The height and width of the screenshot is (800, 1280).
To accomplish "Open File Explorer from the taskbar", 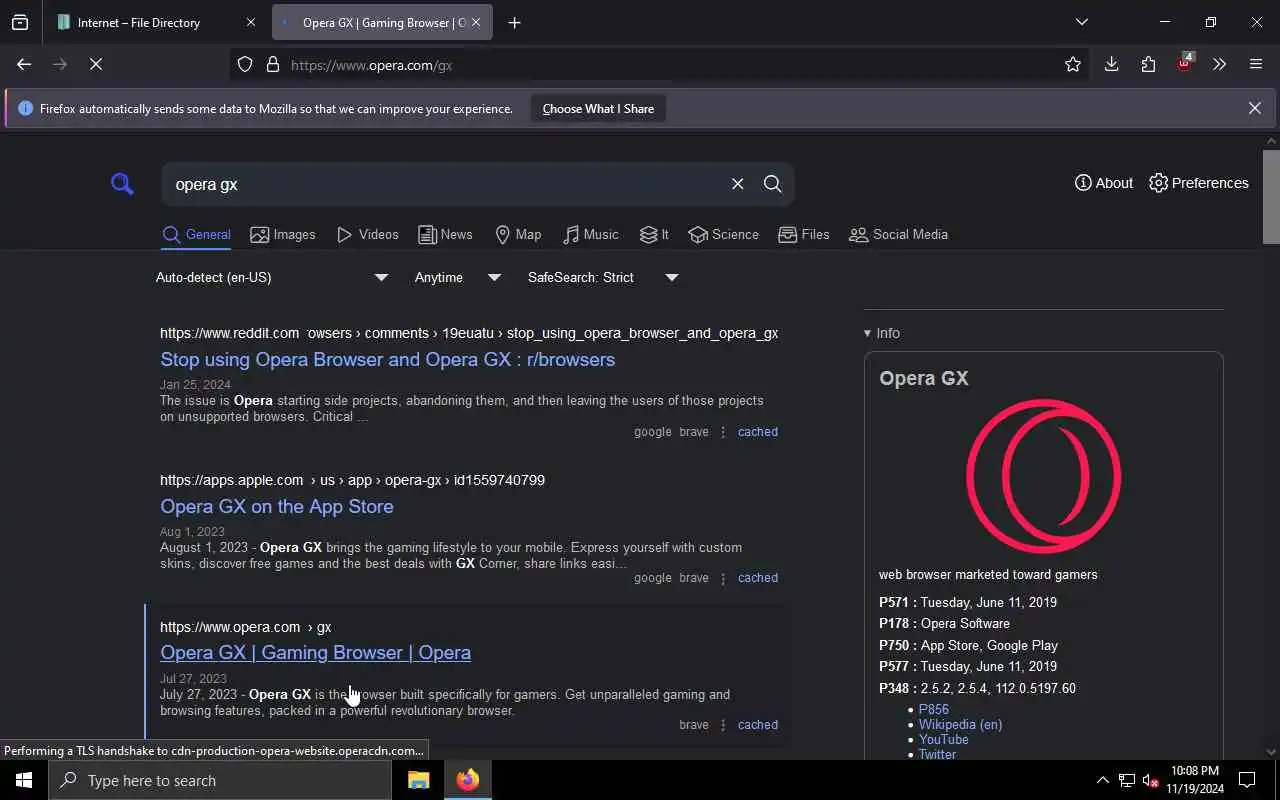I will pos(418,780).
